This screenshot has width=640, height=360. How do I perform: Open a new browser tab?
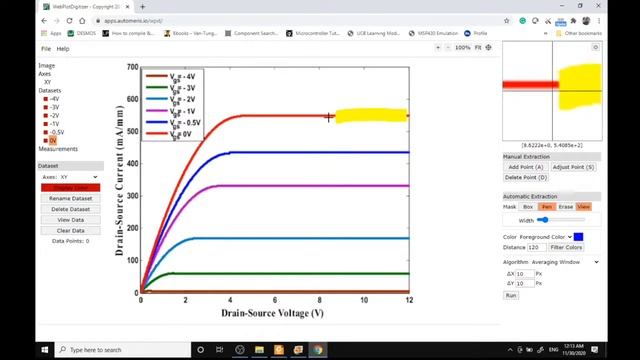(142, 7)
